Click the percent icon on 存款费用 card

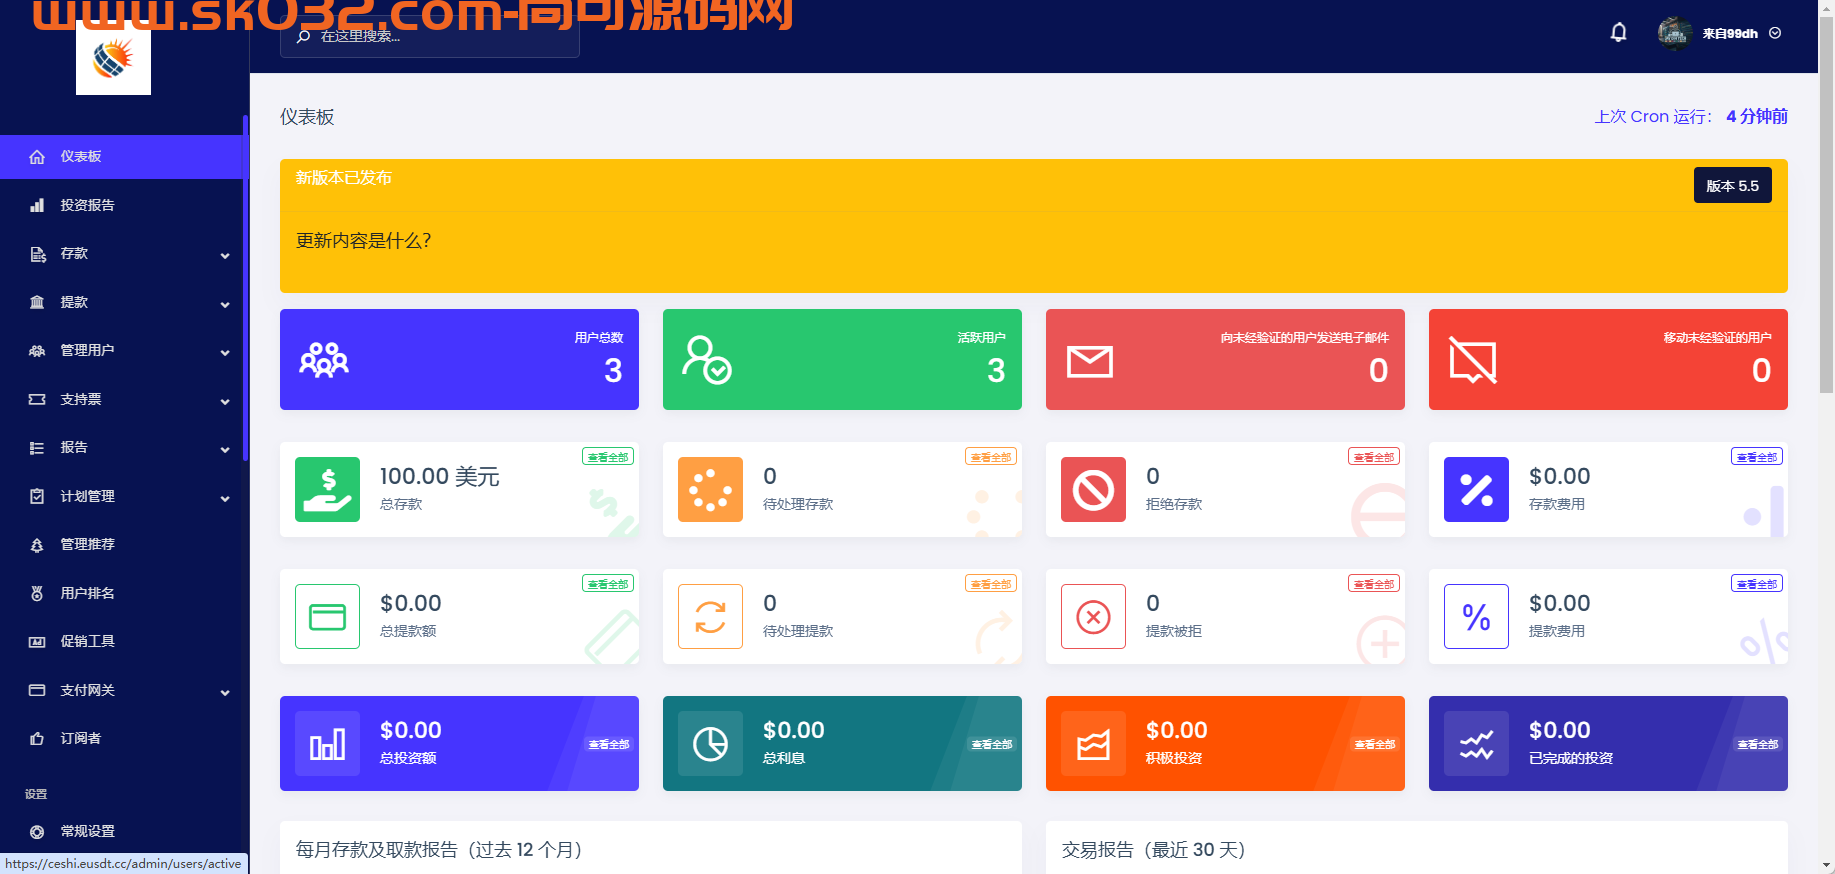(1477, 490)
